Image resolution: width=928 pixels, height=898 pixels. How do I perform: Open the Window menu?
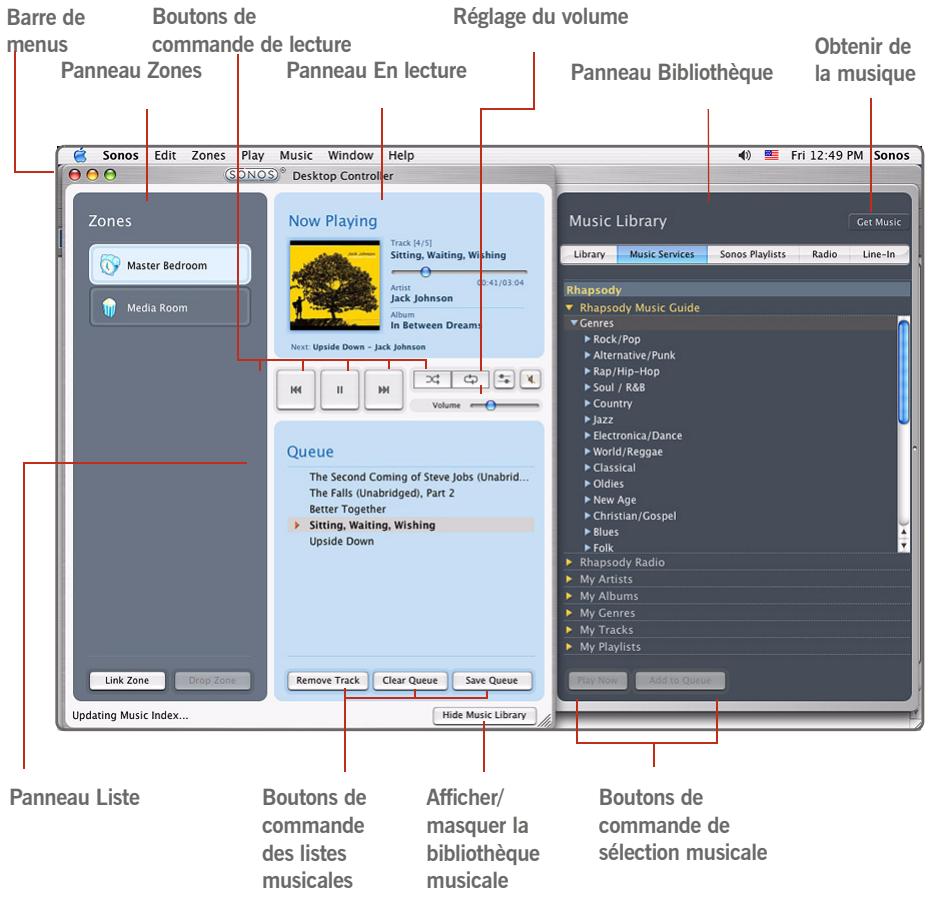[350, 155]
